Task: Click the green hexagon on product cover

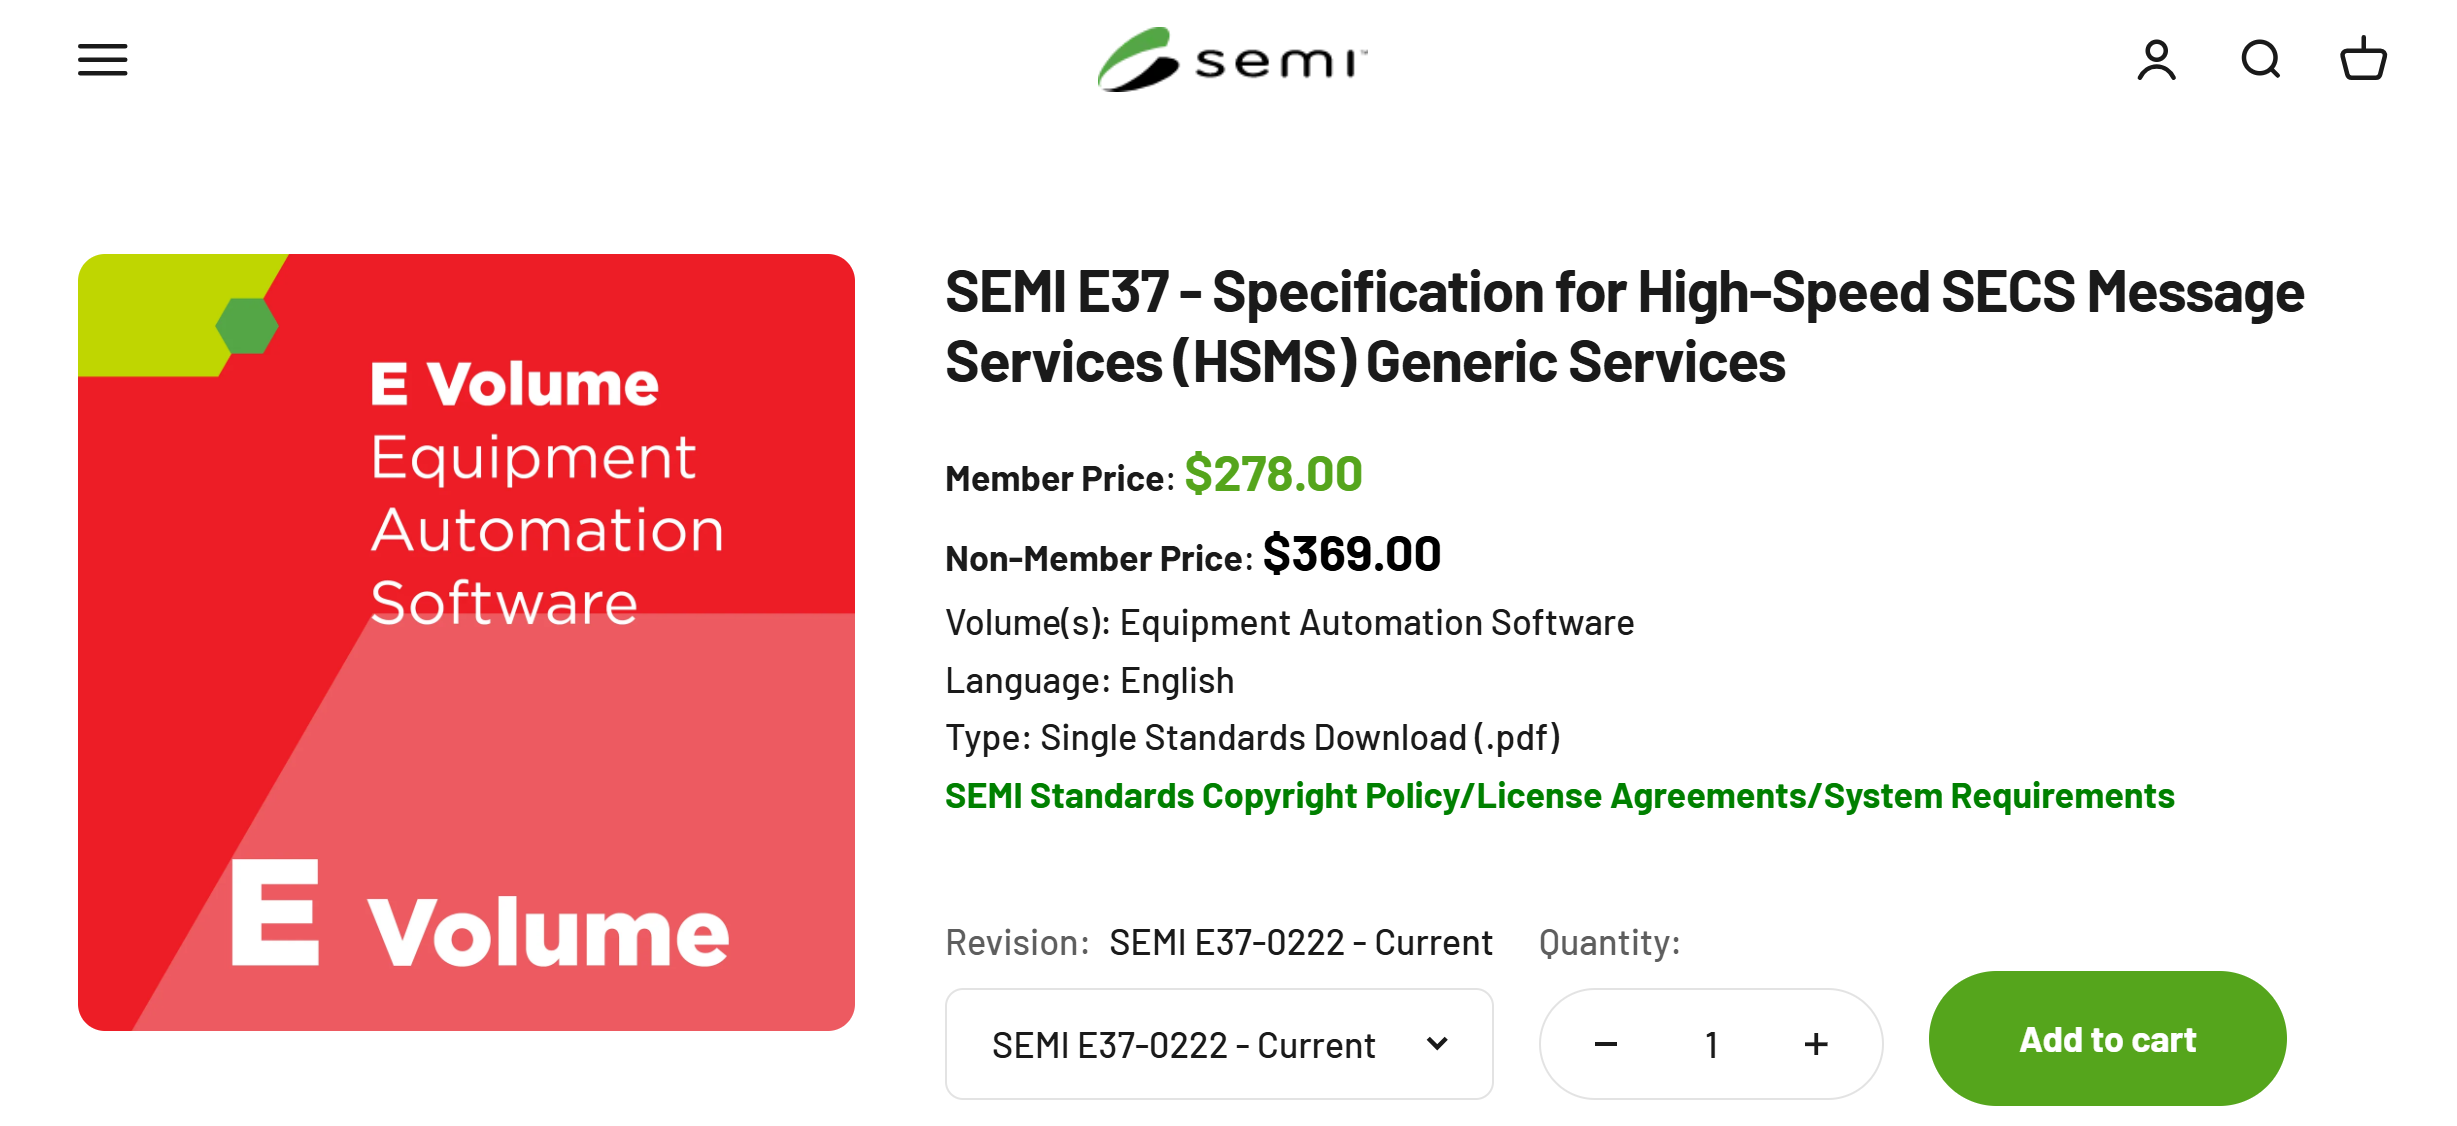Action: pyautogui.click(x=246, y=326)
